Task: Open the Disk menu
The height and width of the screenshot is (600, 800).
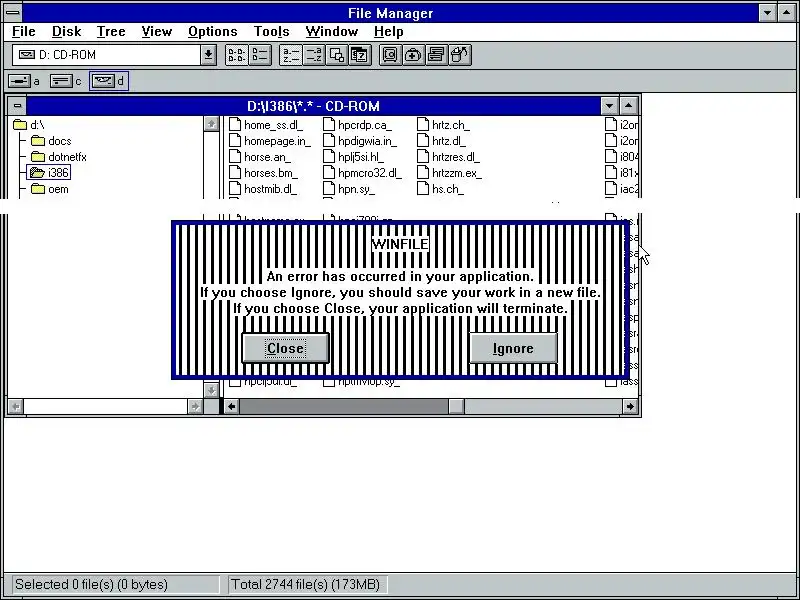Action: point(66,32)
